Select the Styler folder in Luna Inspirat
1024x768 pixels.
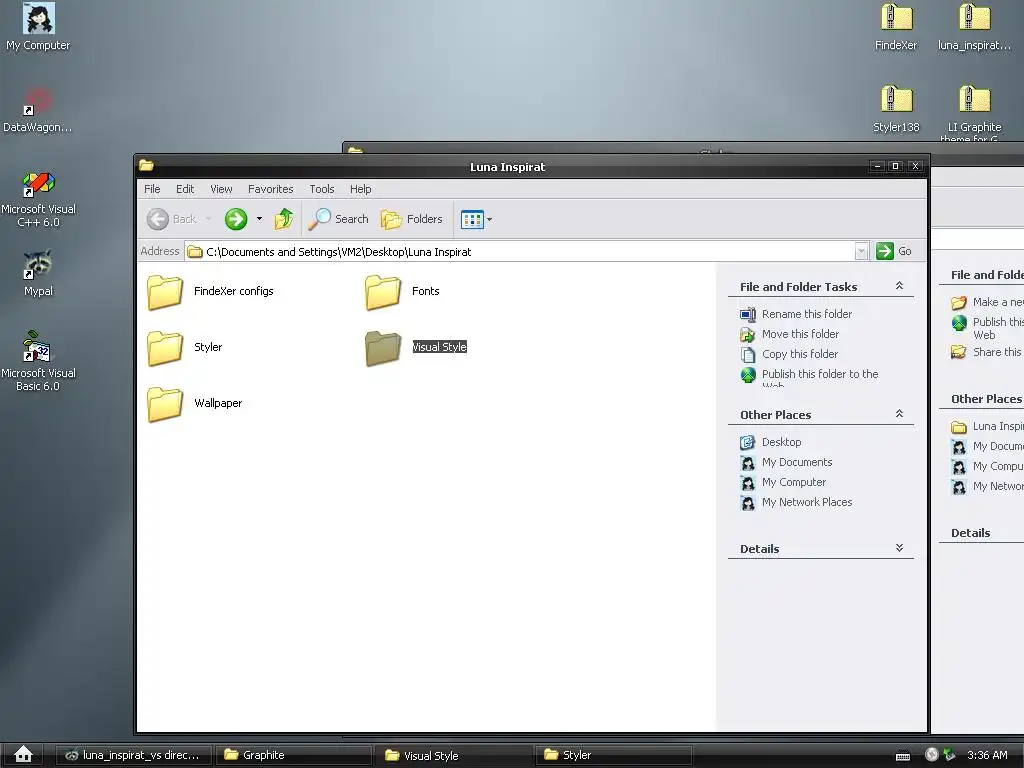[x=185, y=347]
